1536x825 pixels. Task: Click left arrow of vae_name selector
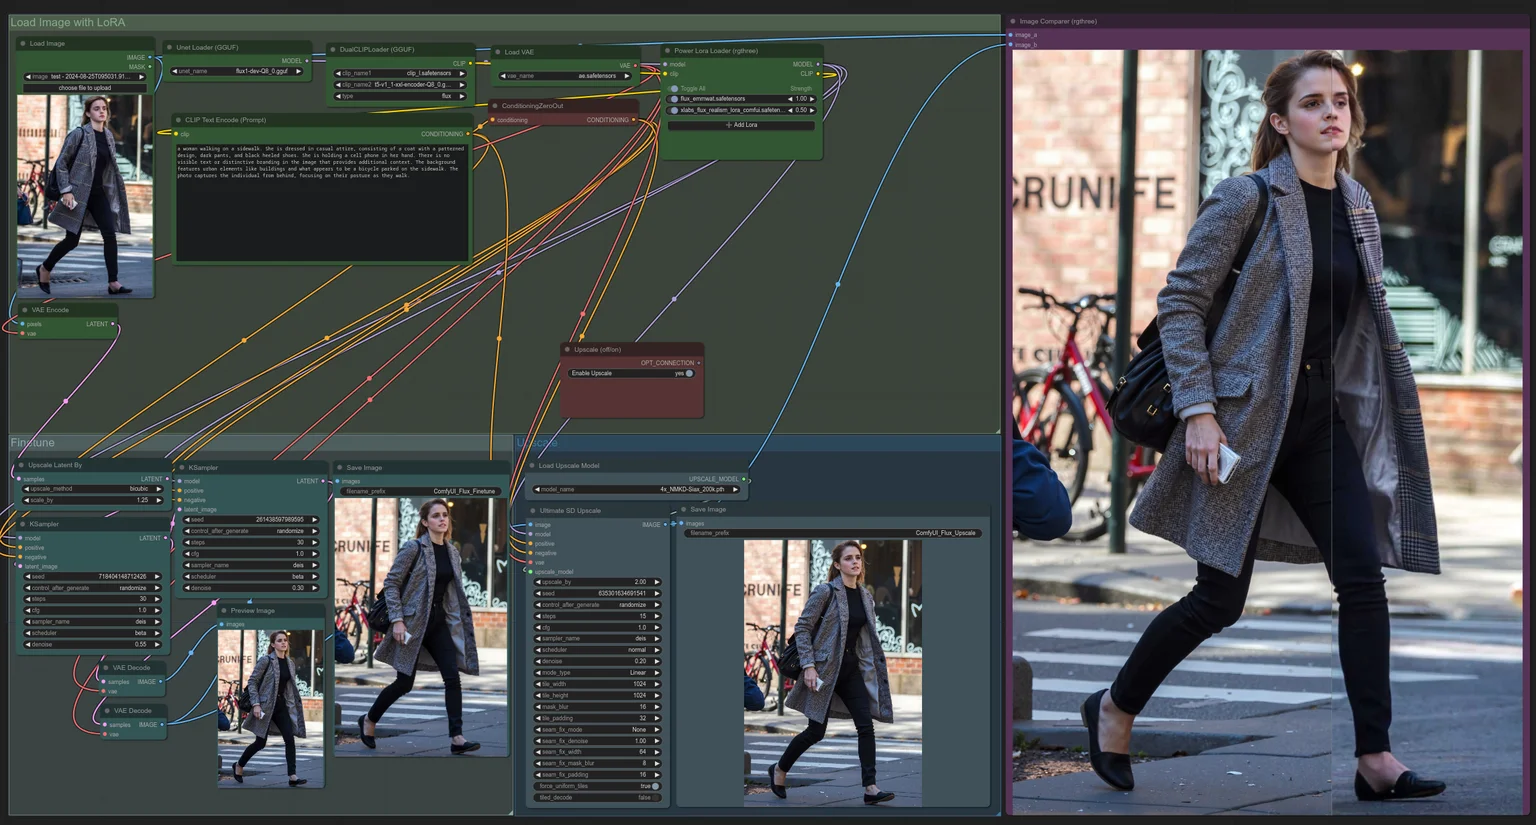point(503,76)
